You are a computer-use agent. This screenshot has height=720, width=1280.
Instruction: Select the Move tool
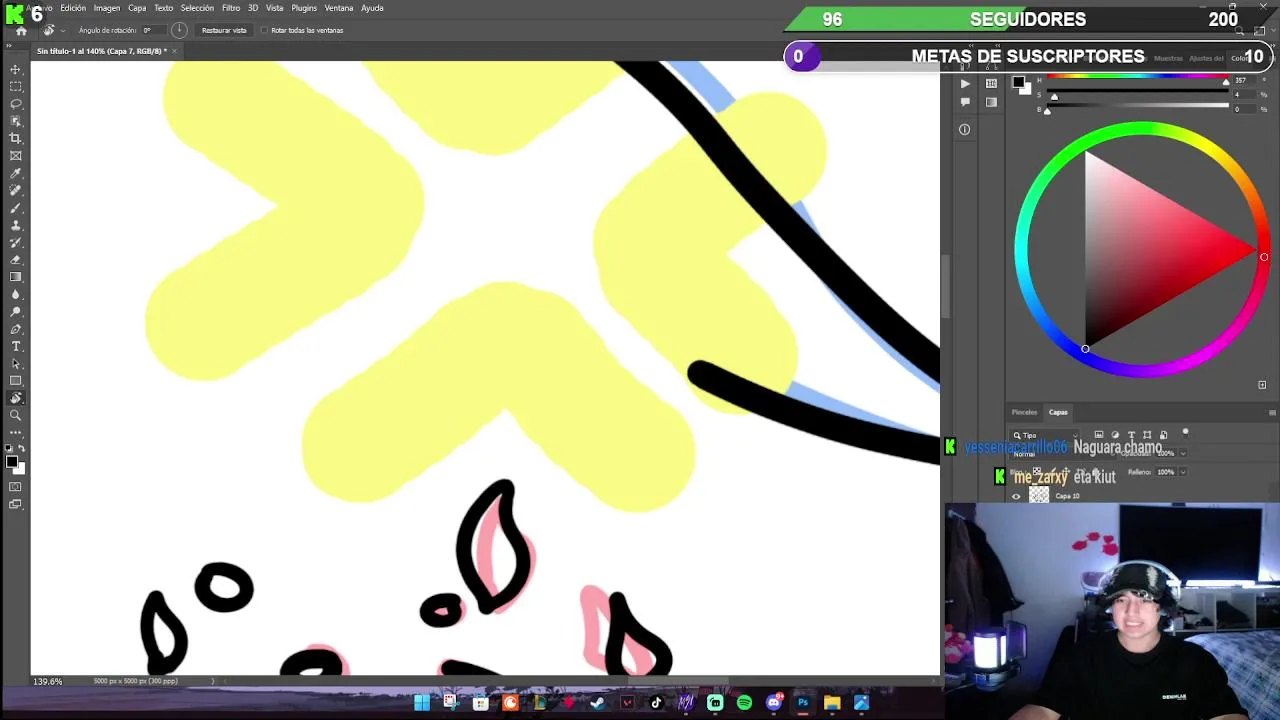click(x=16, y=69)
